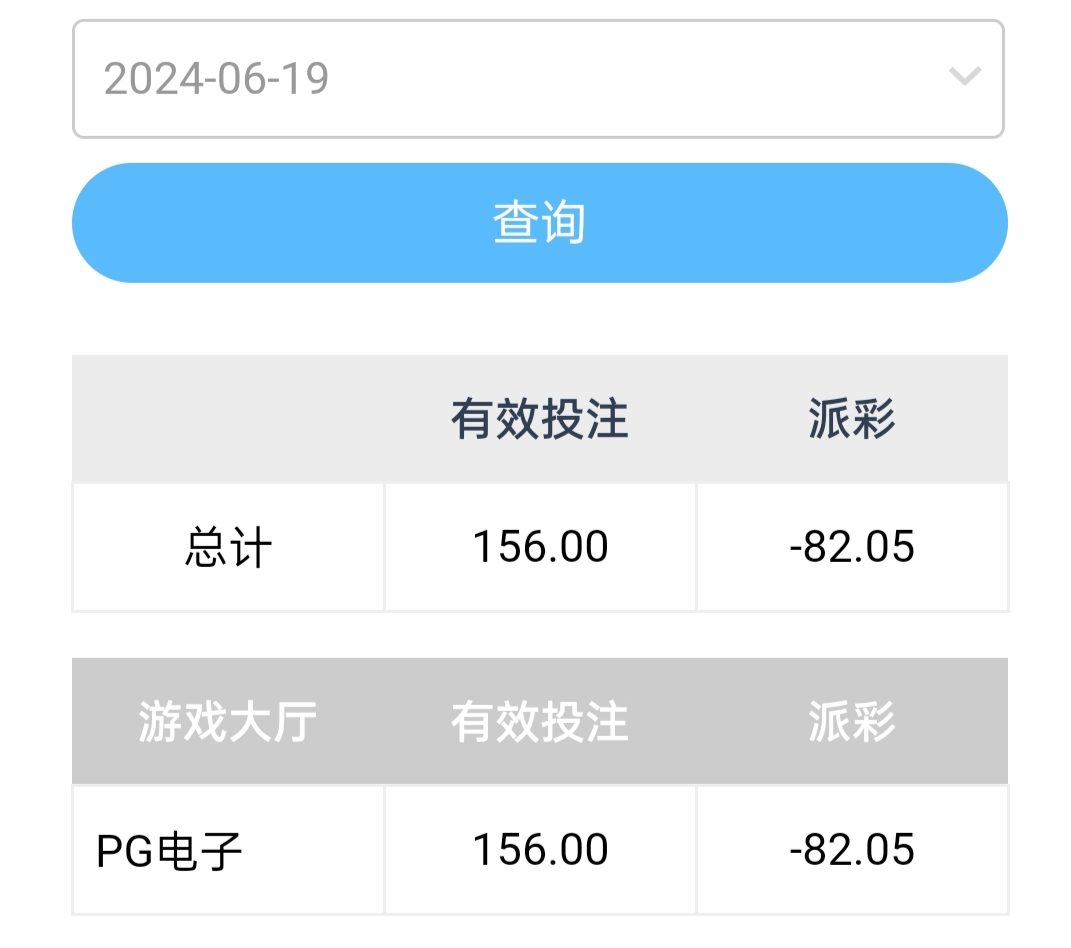Viewport: 1071px width, 948px height.
Task: Click total 有效投注 value 156.00
Action: coord(540,547)
